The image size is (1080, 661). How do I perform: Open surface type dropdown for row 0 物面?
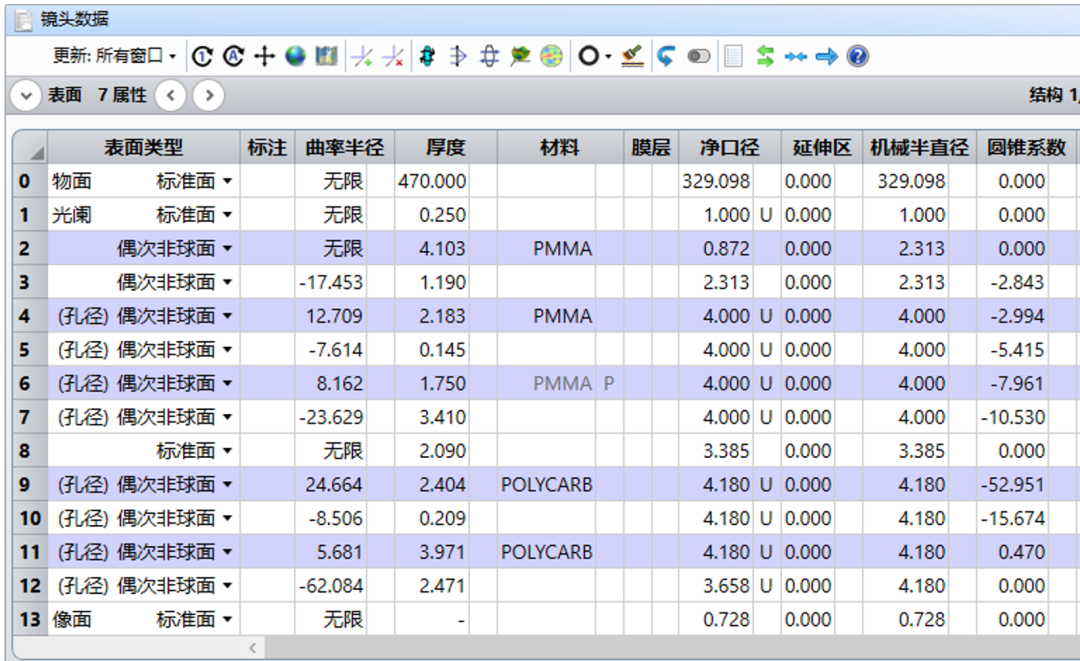(x=227, y=182)
